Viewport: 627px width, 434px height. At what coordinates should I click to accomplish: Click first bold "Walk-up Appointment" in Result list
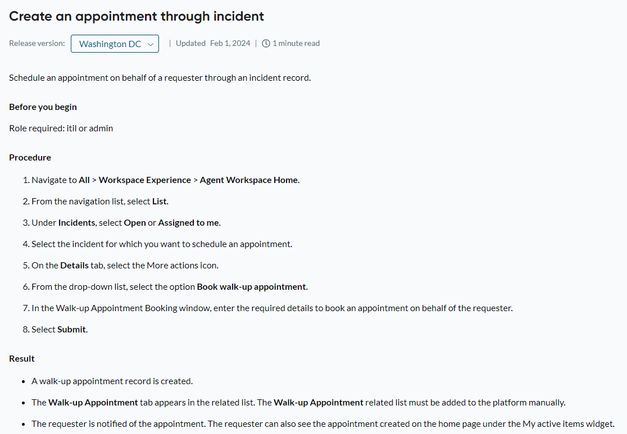tap(93, 402)
